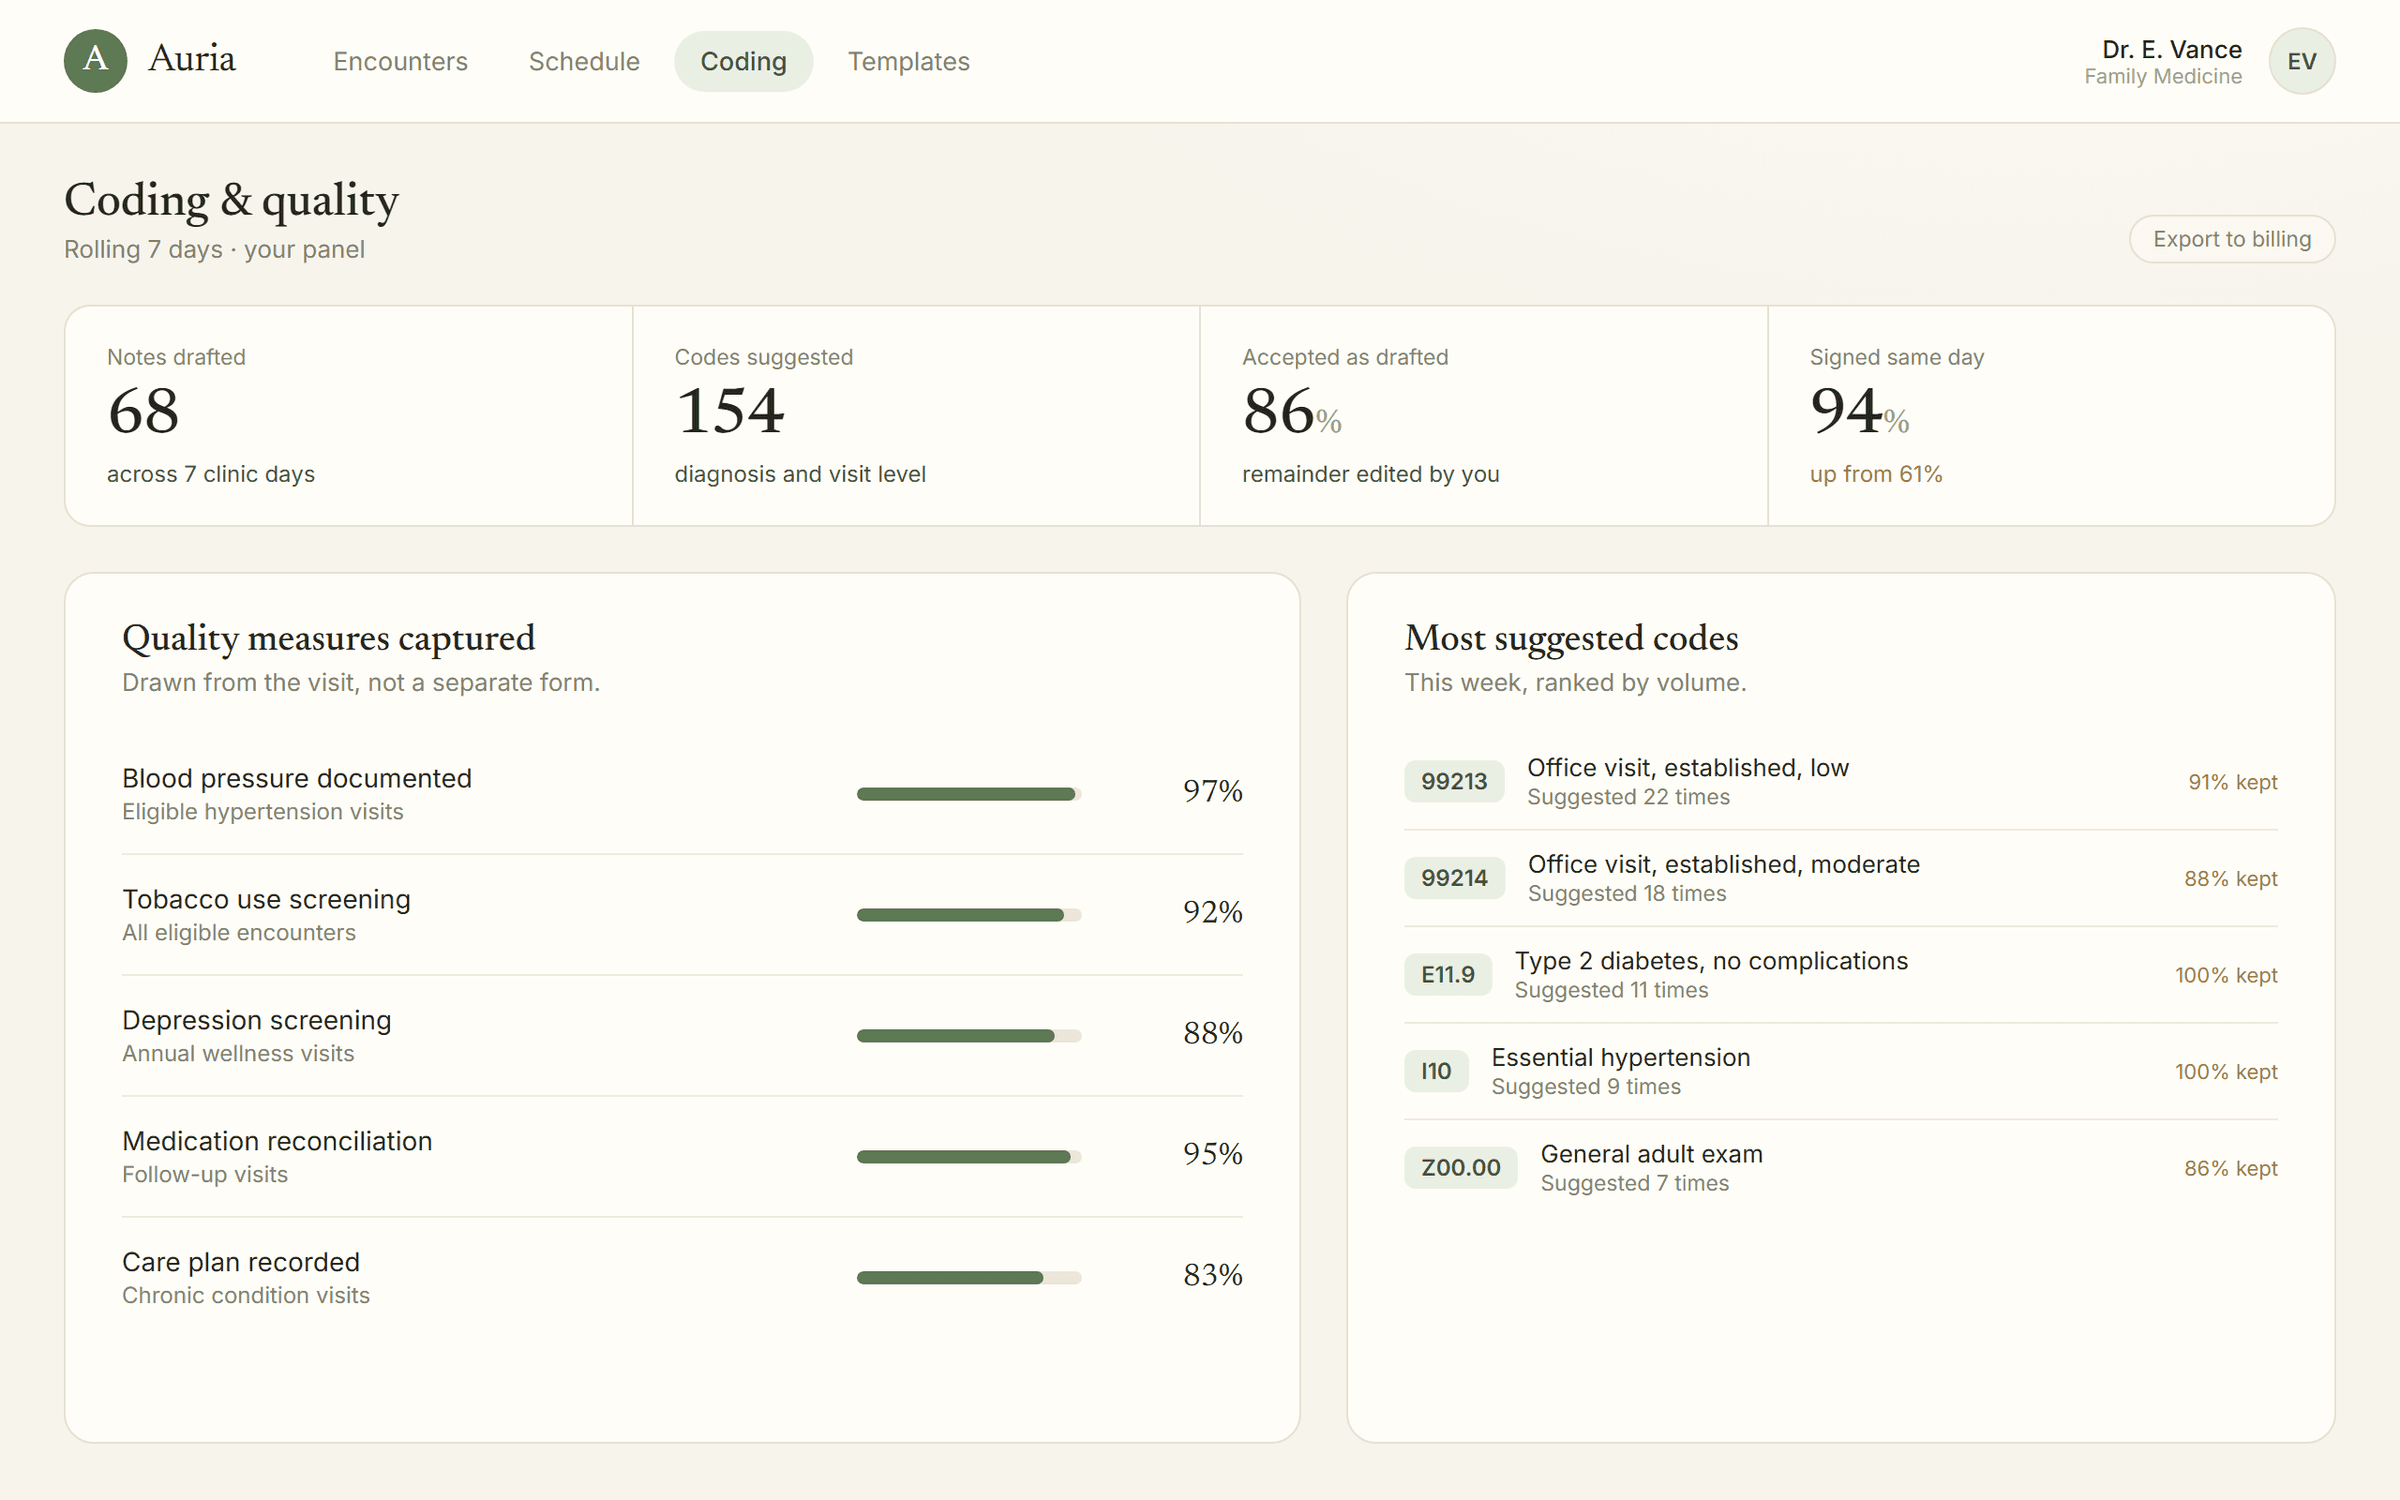Image resolution: width=2400 pixels, height=1500 pixels.
Task: Click the Medication reconciliation progress bar
Action: pos(969,1157)
